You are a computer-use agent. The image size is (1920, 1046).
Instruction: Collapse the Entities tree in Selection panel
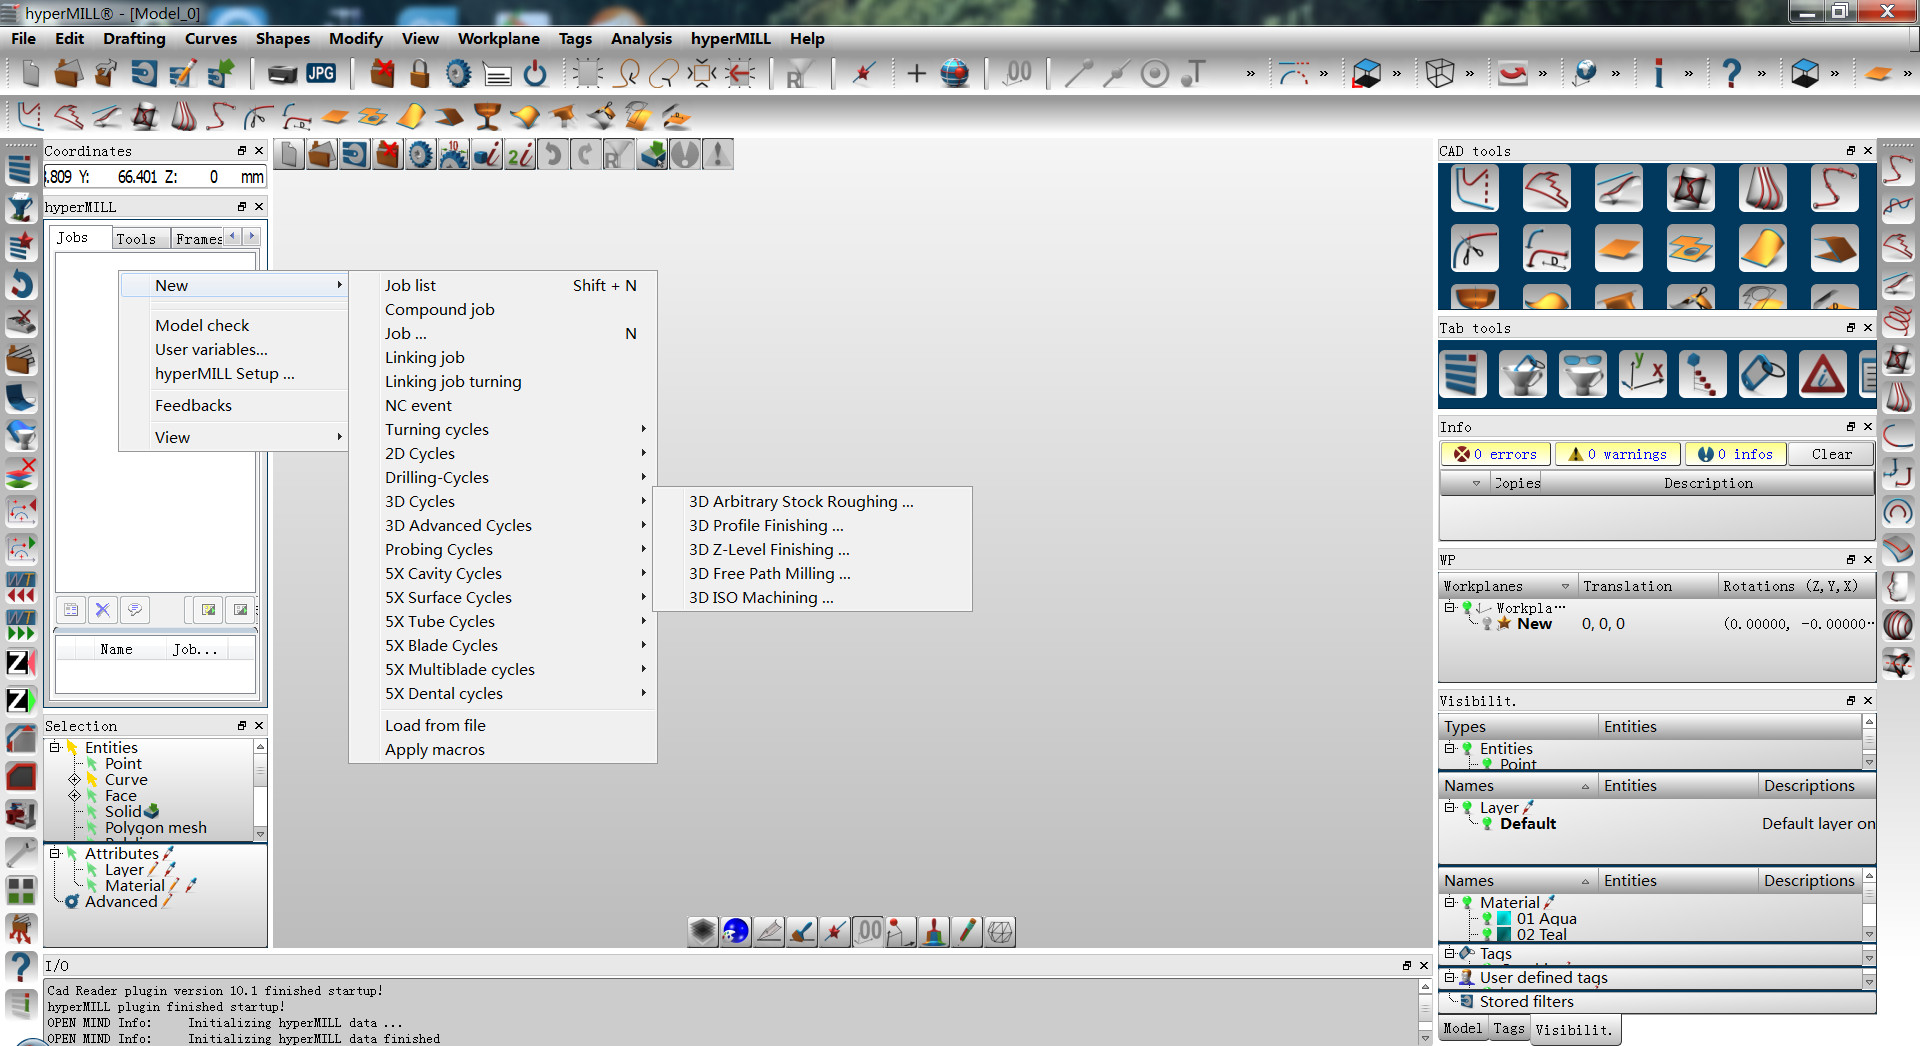tap(55, 748)
